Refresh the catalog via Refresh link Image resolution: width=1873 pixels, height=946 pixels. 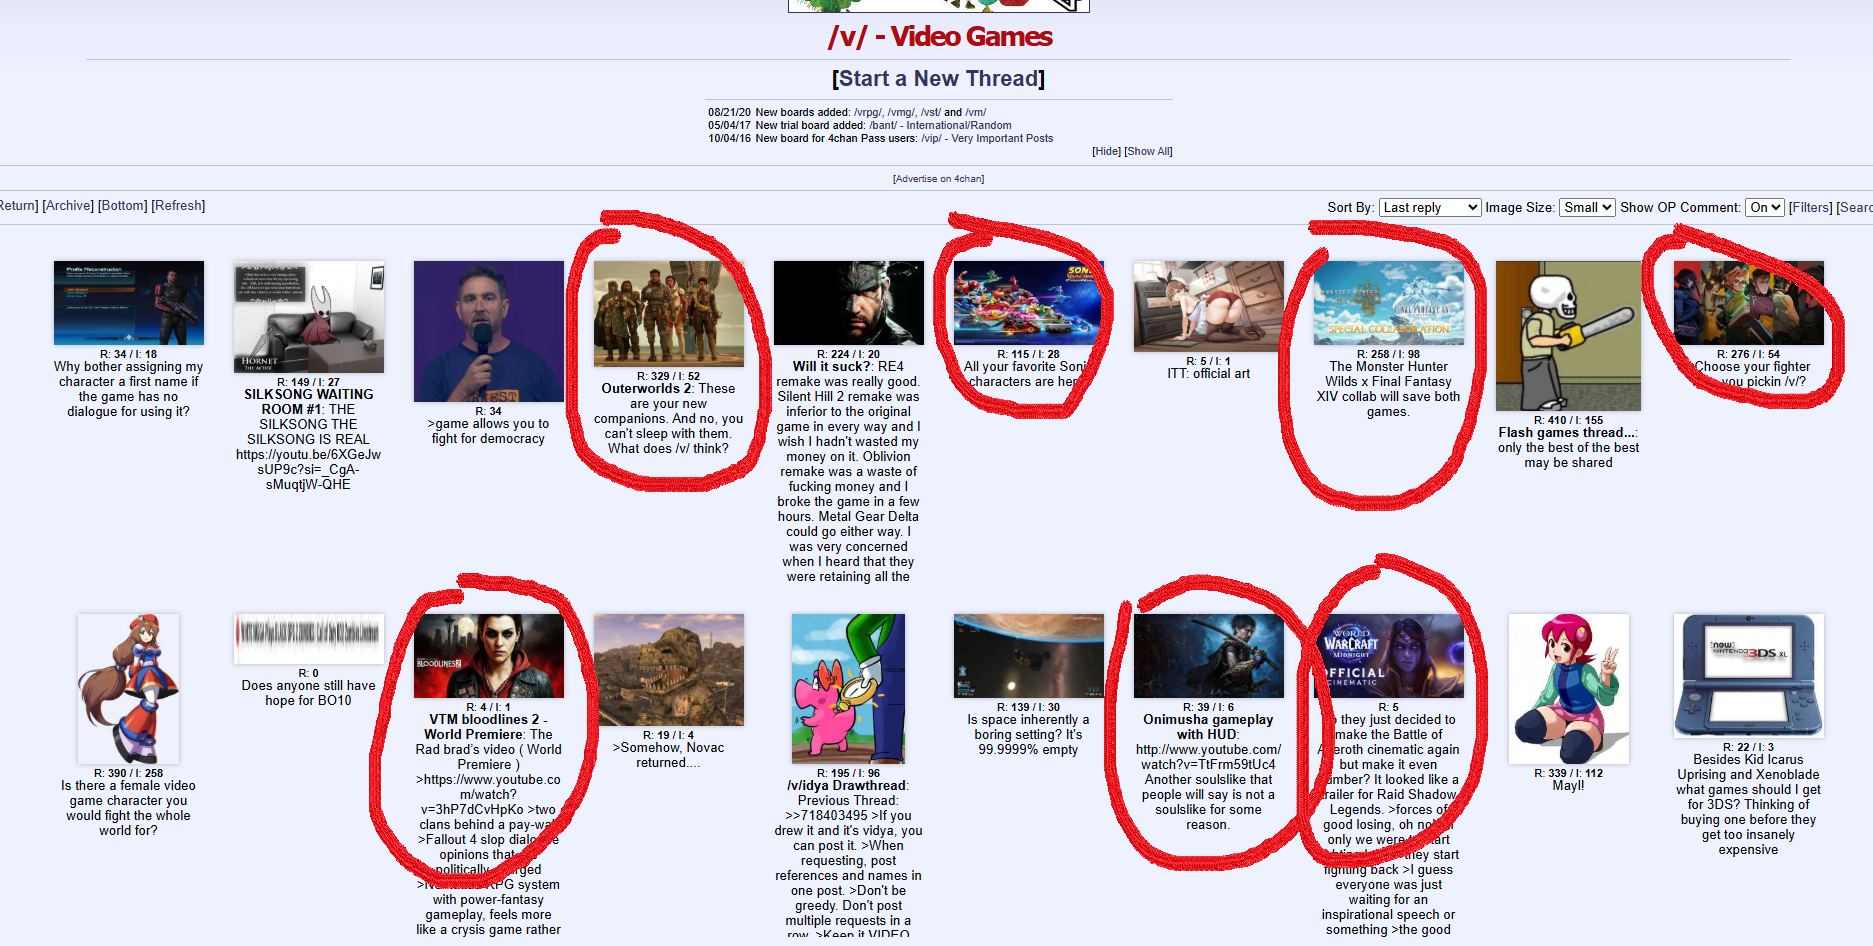178,205
